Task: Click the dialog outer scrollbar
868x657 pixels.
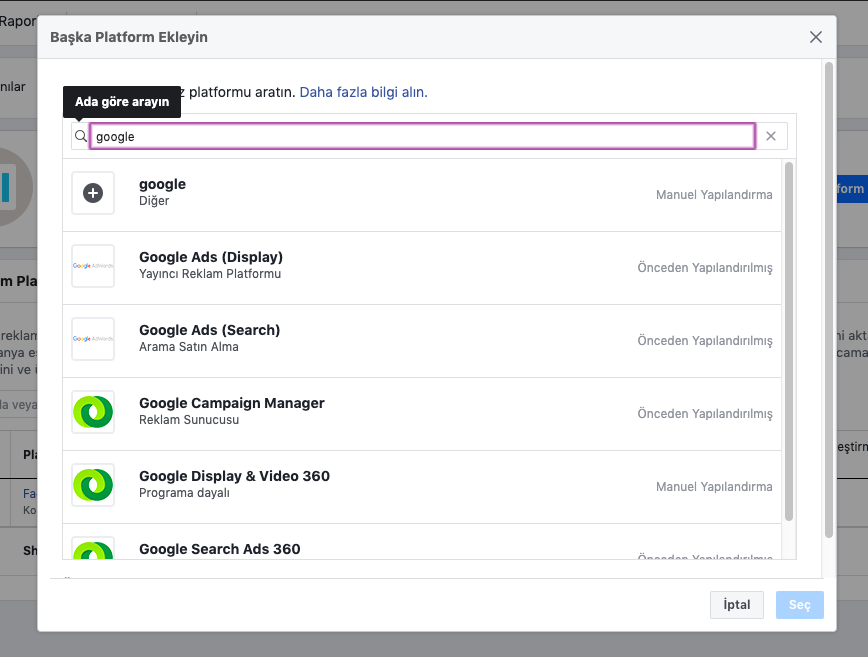Action: coord(829,300)
